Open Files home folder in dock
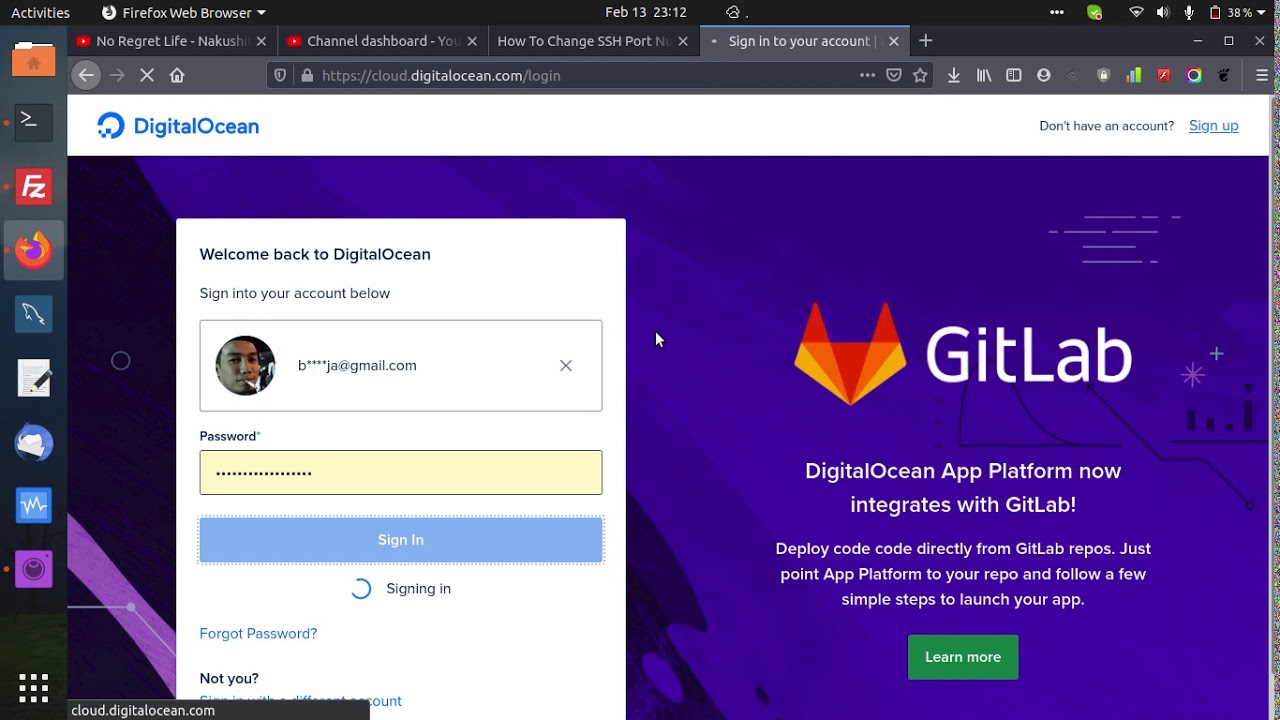The width and height of the screenshot is (1280, 720). tap(34, 58)
